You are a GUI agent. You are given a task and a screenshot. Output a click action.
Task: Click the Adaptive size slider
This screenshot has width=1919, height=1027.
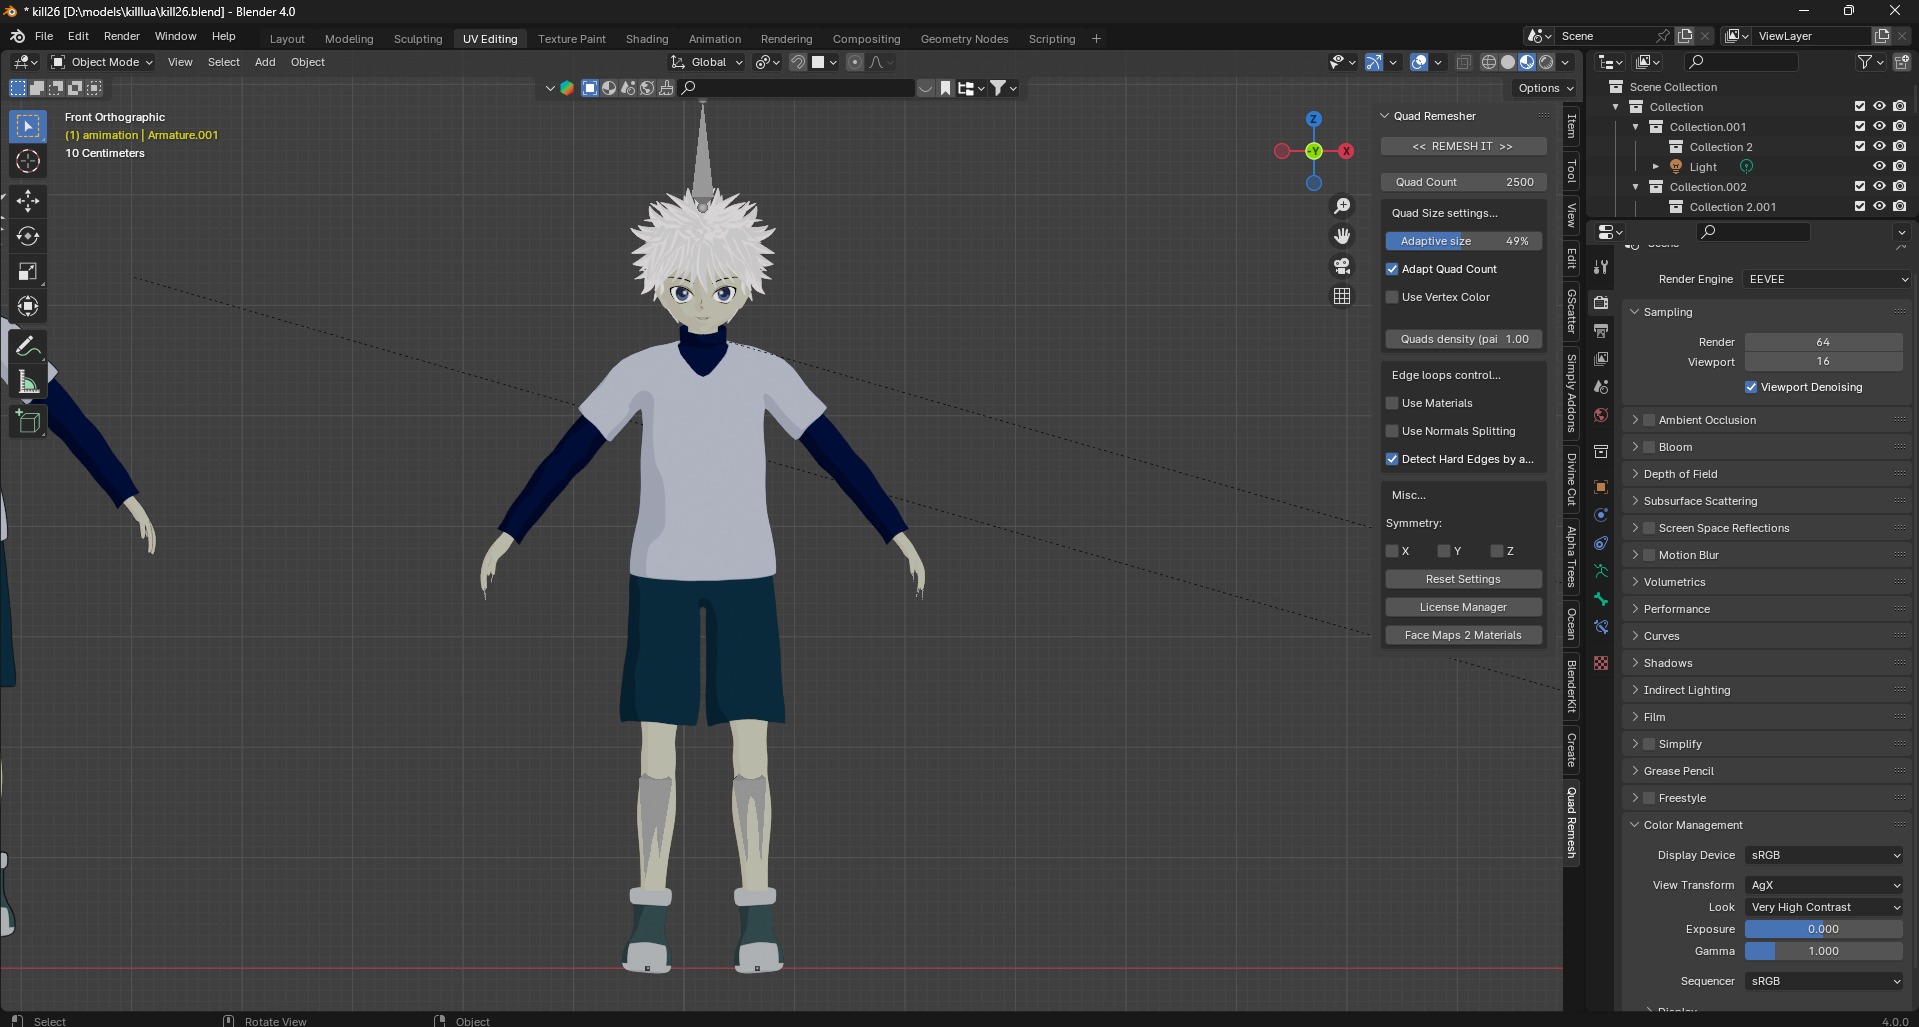[x=1463, y=241]
